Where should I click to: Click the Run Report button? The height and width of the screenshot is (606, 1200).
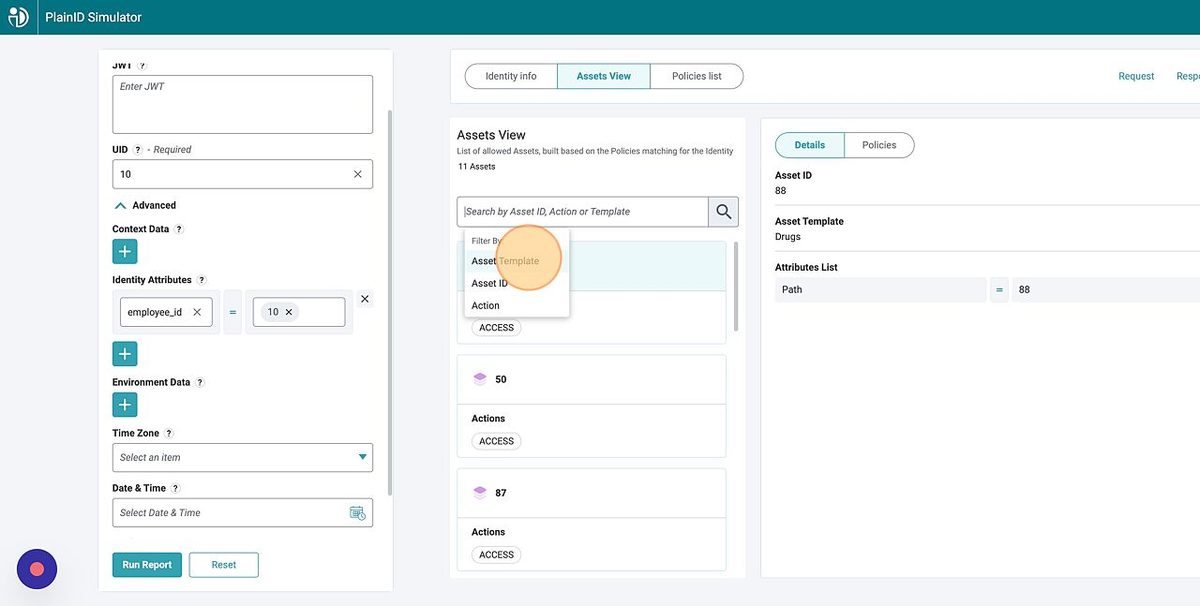[x=147, y=565]
